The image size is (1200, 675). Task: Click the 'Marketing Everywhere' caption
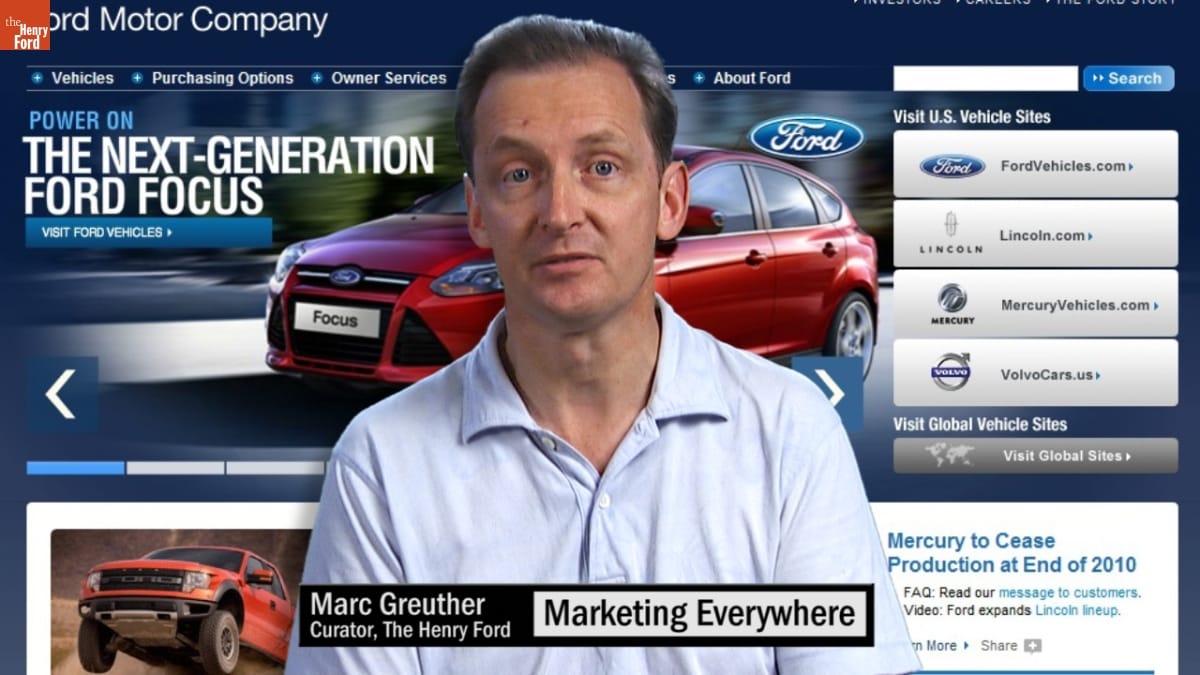[699, 614]
